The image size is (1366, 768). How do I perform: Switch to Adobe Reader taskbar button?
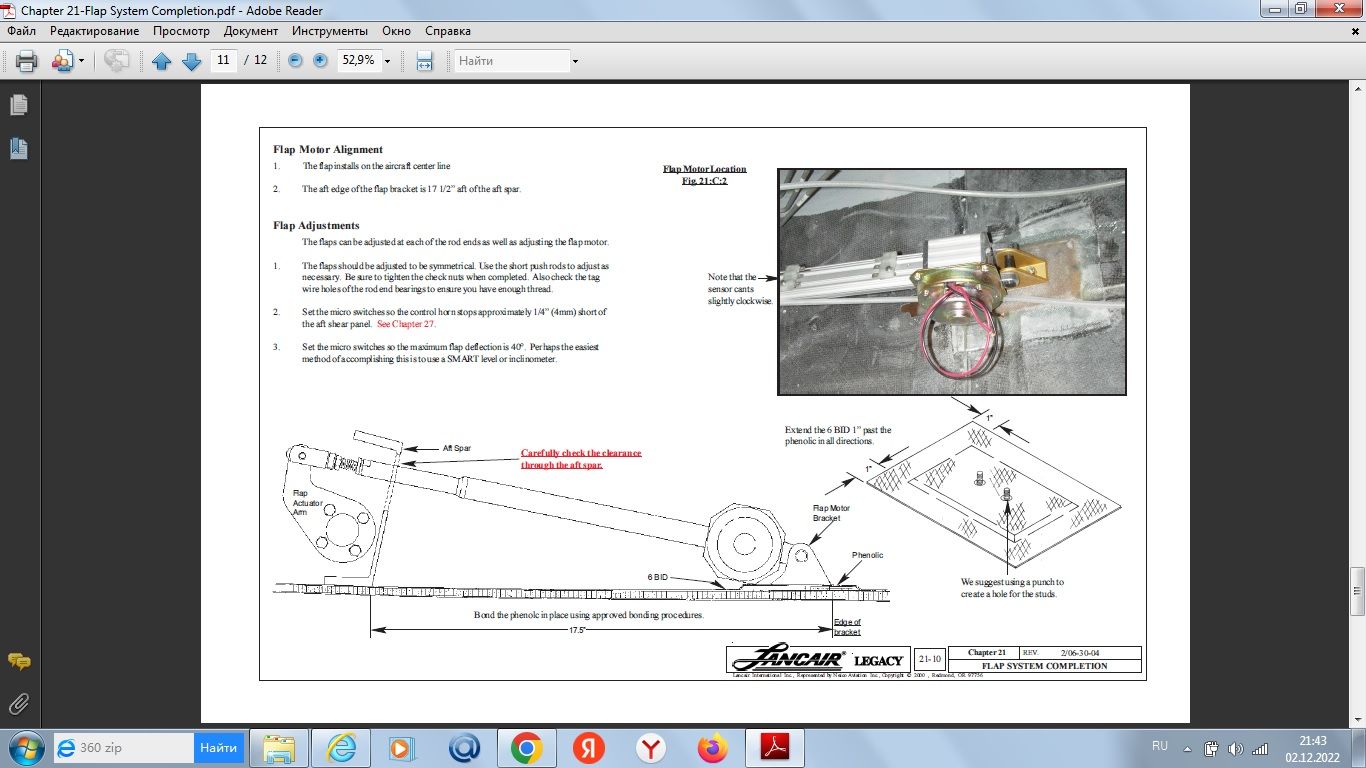(776, 748)
